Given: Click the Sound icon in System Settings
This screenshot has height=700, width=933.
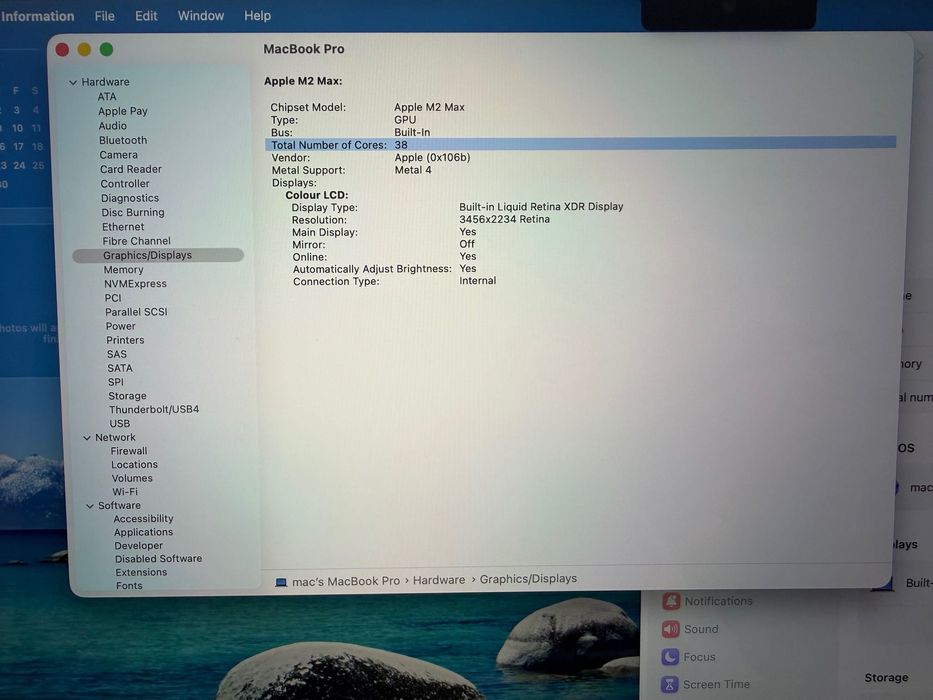Looking at the screenshot, I should click(671, 629).
